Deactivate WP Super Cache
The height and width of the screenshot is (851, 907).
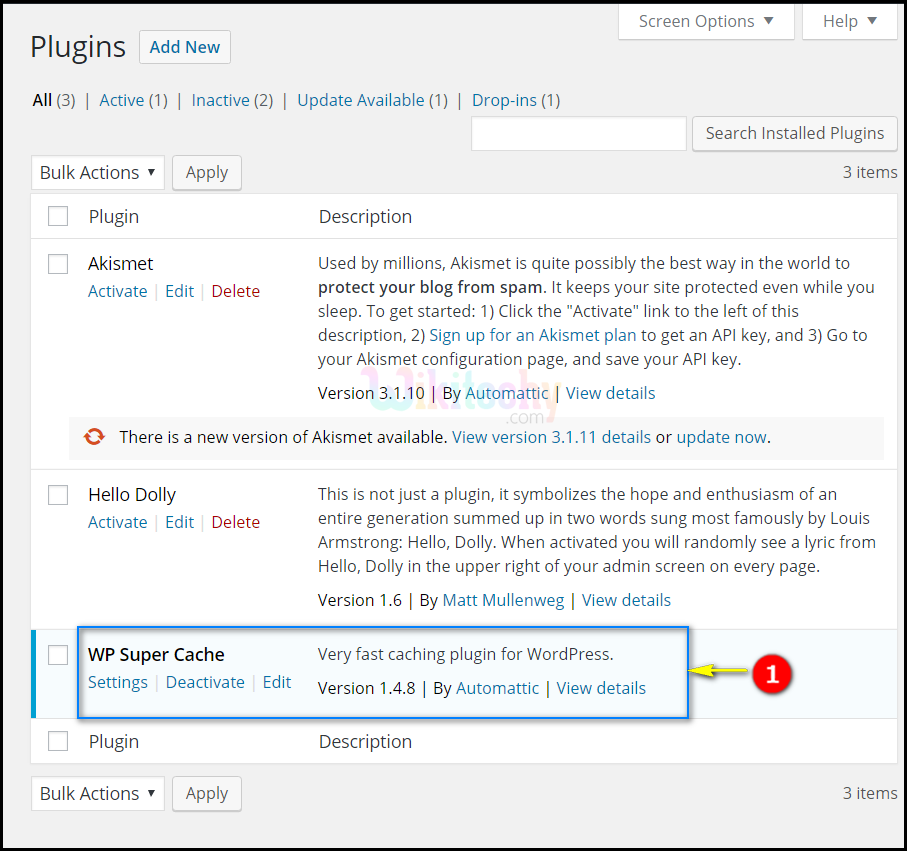pyautogui.click(x=205, y=682)
